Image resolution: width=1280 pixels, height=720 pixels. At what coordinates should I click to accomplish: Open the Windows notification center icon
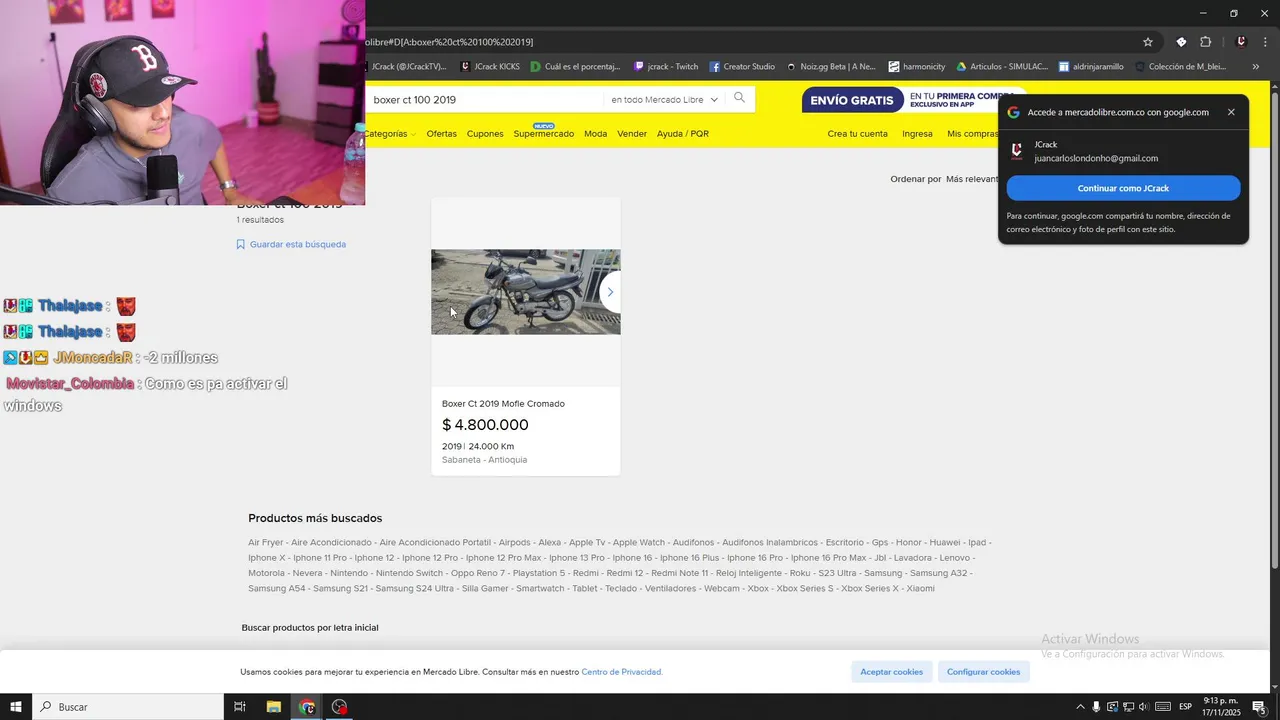pyautogui.click(x=1259, y=707)
